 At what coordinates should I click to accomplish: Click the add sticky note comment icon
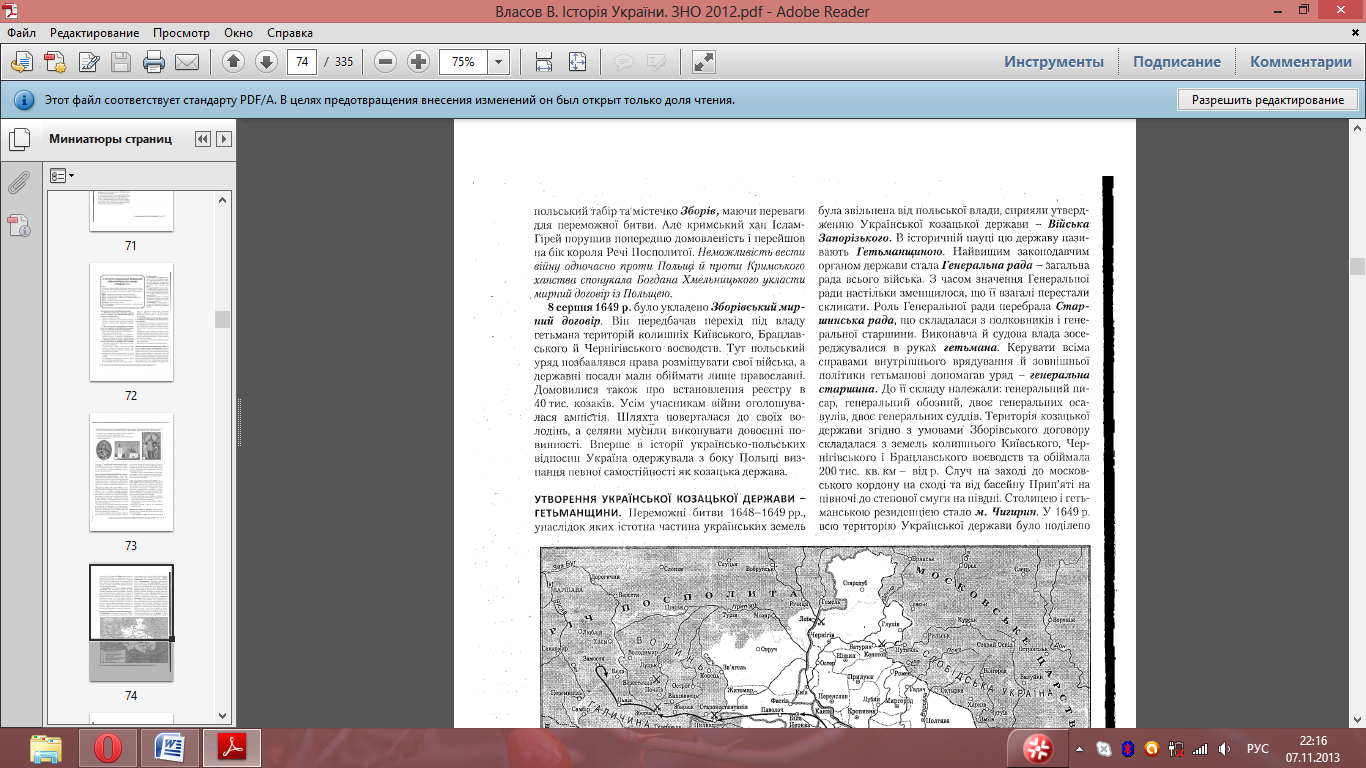624,62
